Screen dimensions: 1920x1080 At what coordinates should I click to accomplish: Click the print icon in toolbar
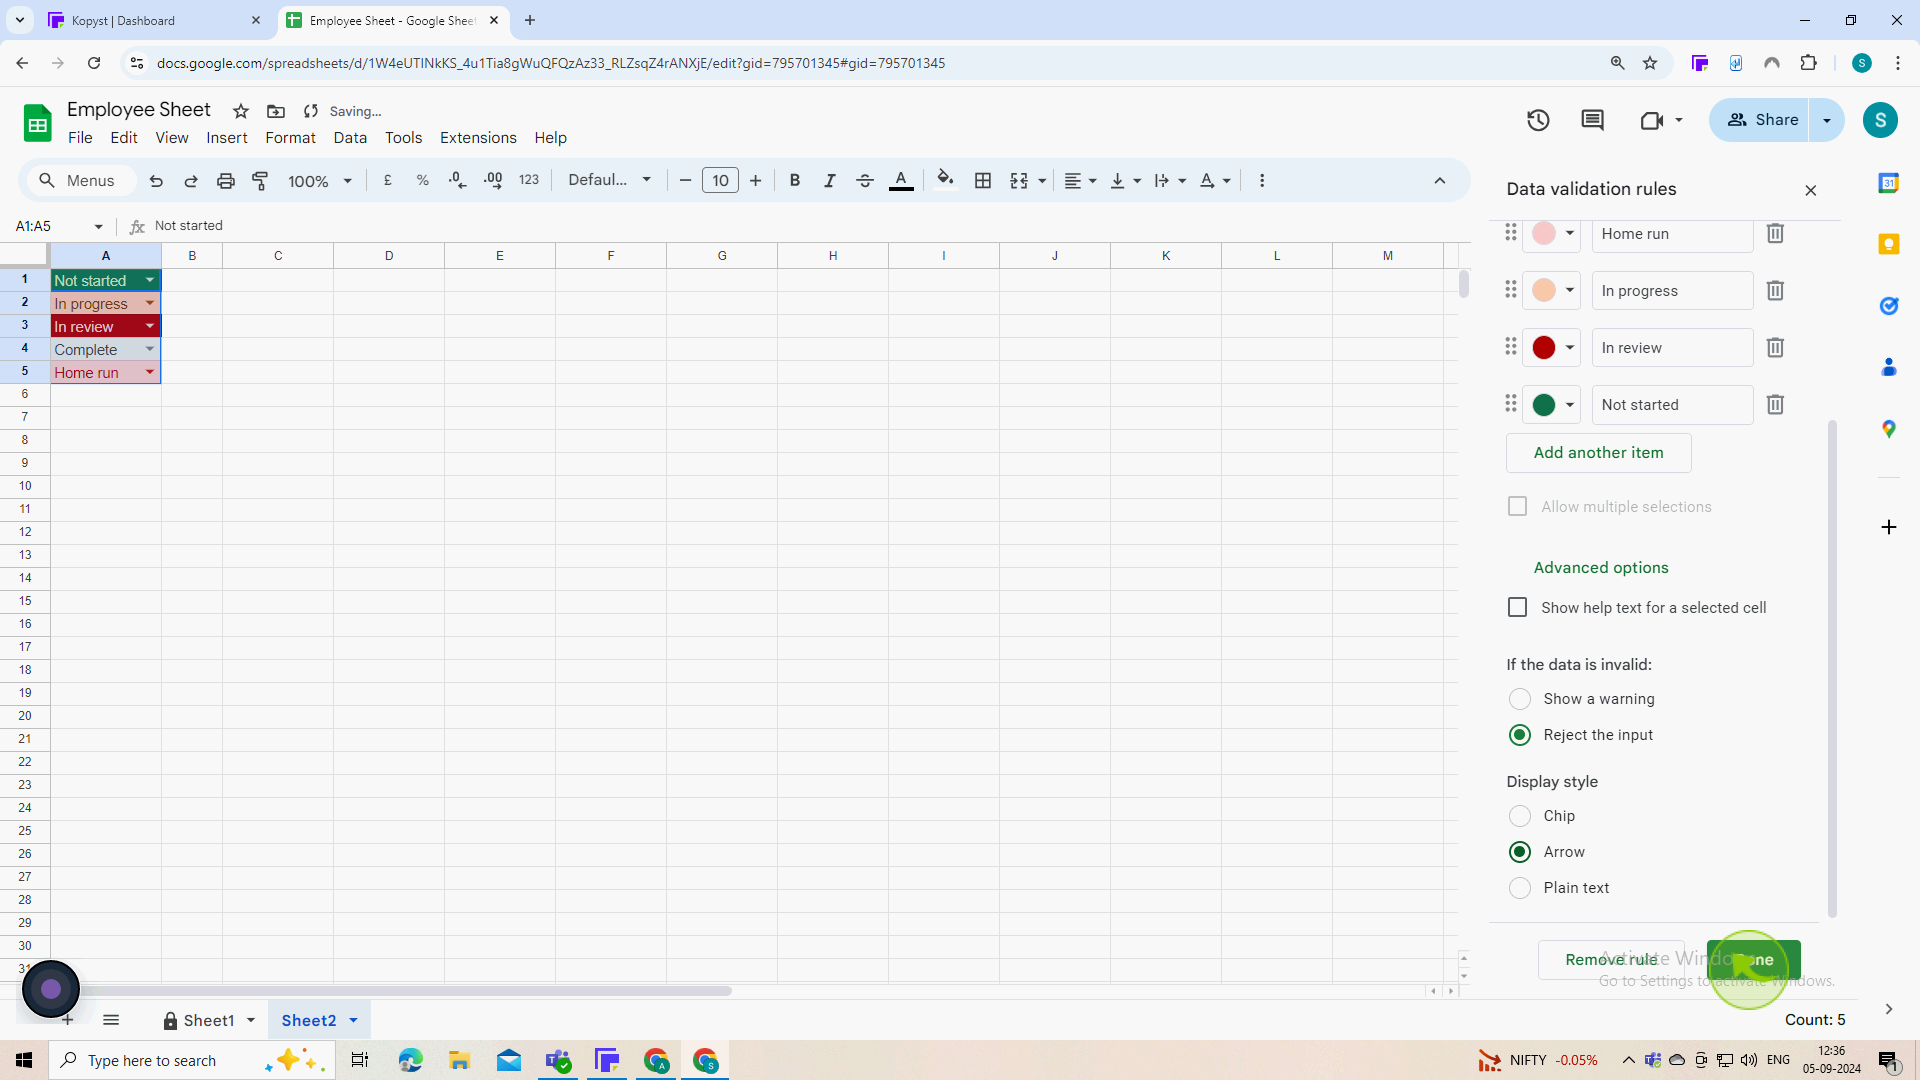(x=225, y=181)
